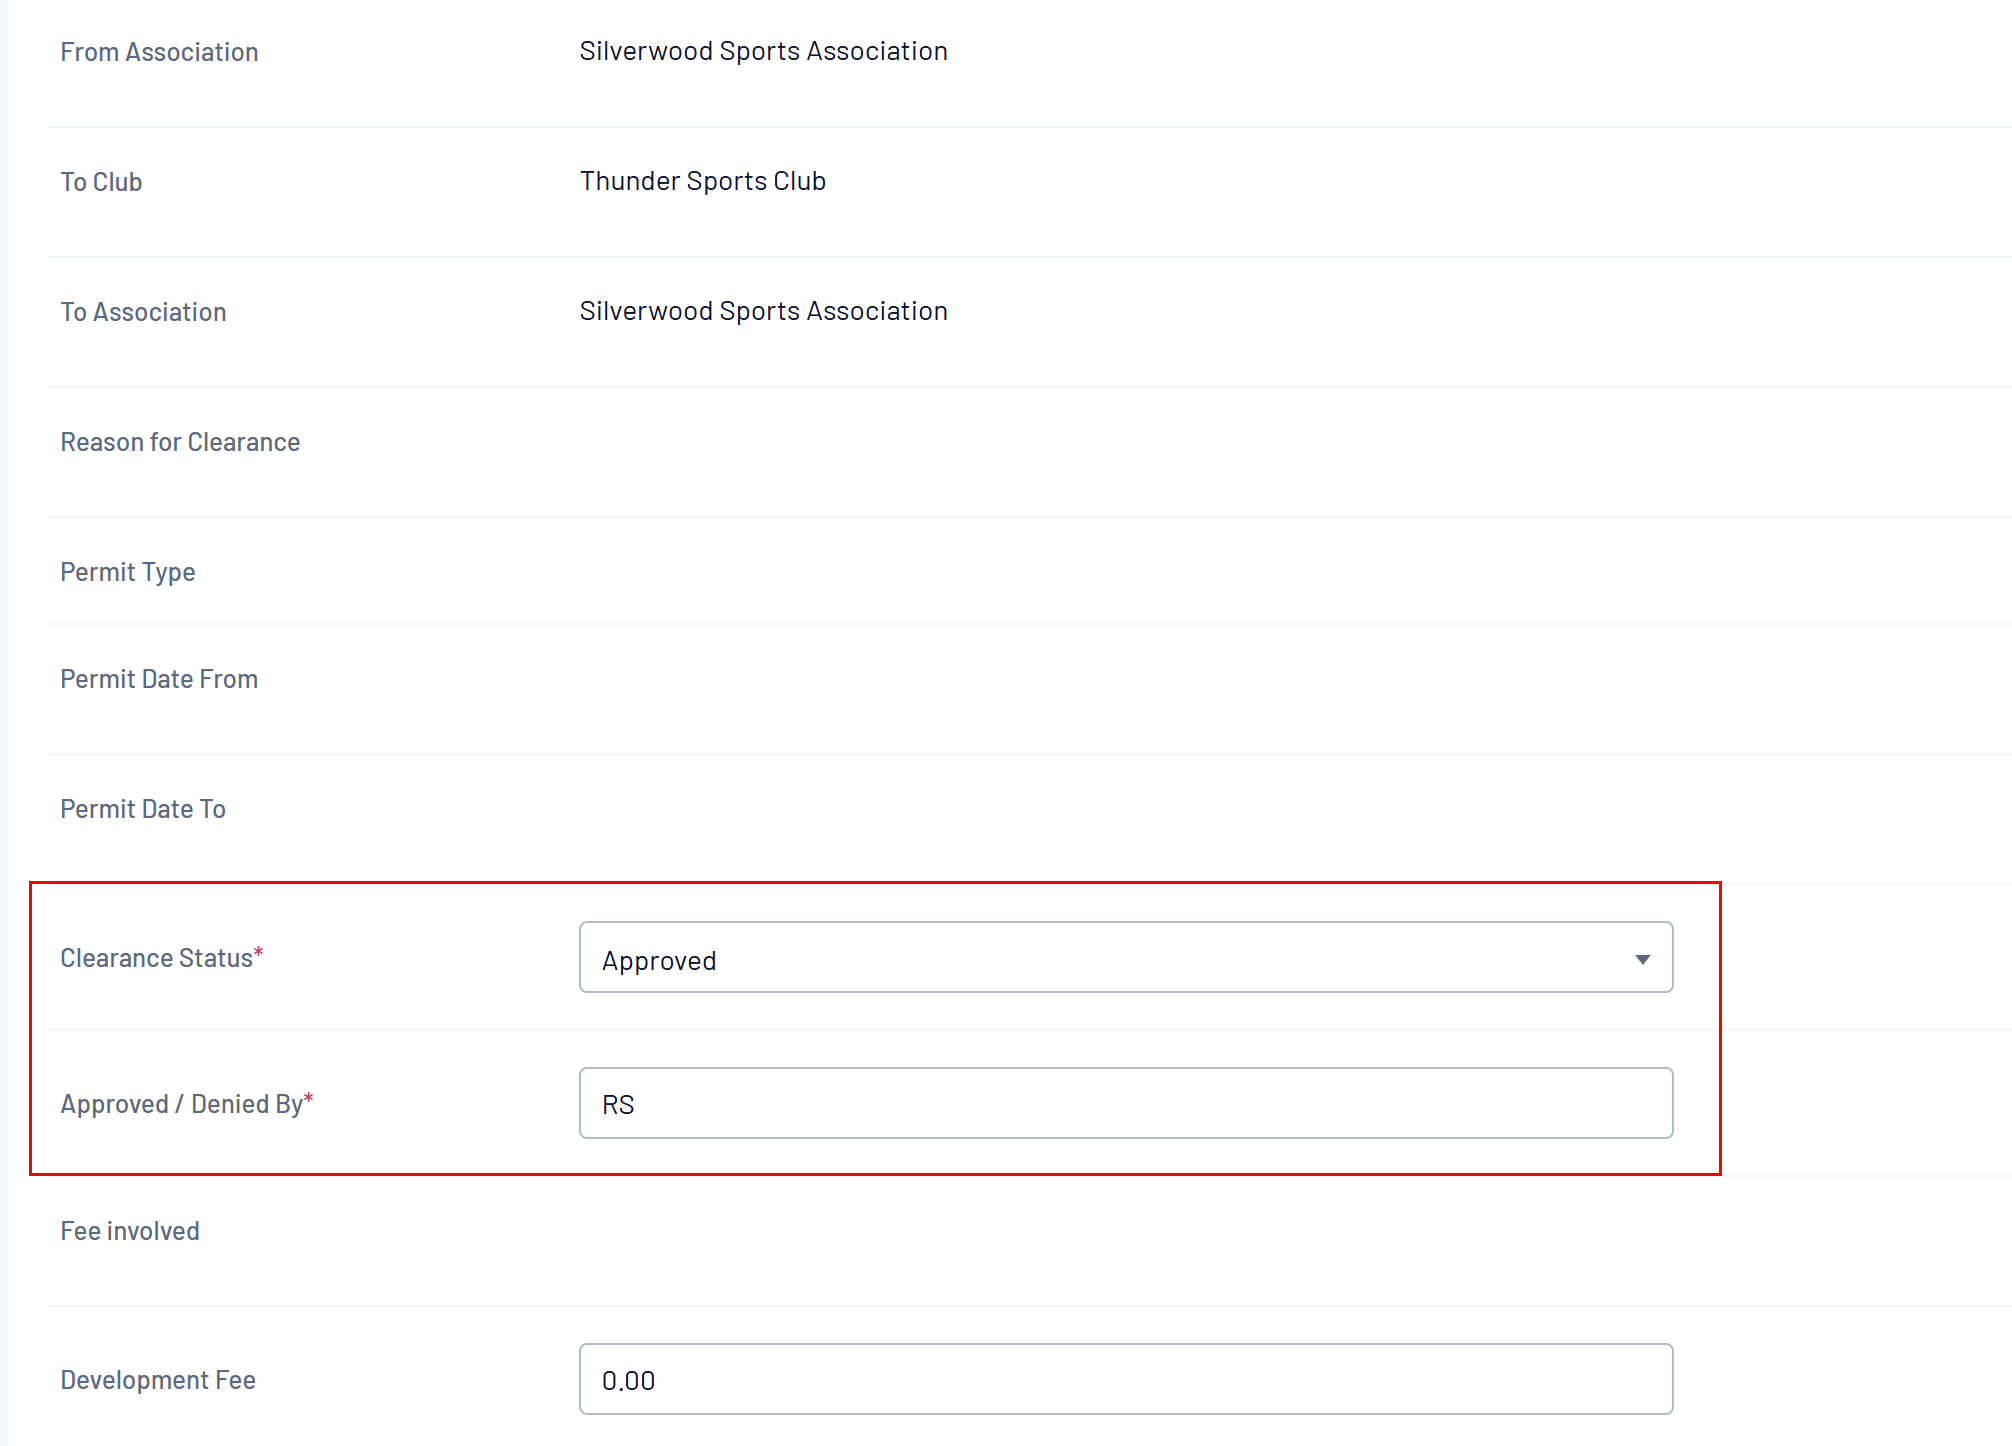Click the Permit Date To label

[x=143, y=809]
